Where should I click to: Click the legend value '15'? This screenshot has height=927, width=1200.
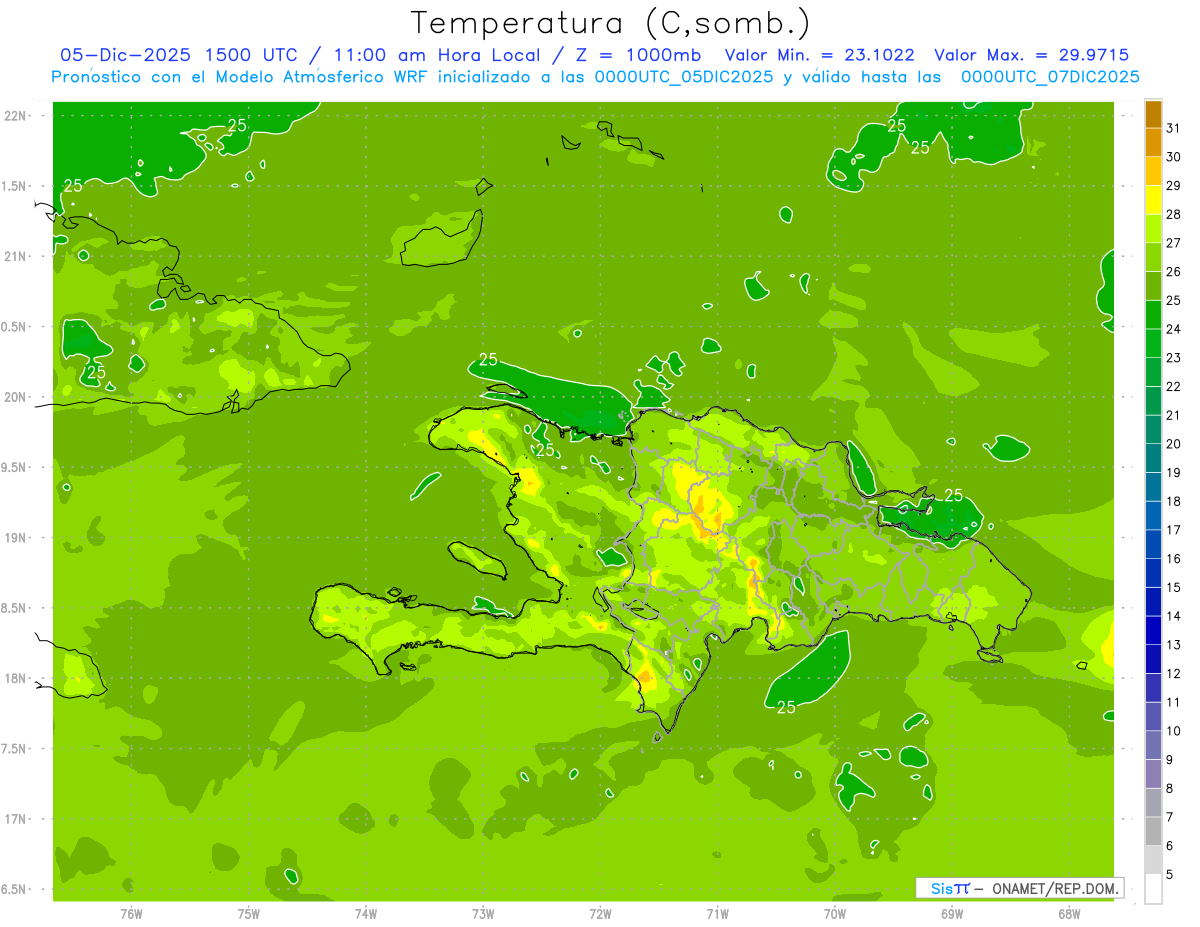1174,588
